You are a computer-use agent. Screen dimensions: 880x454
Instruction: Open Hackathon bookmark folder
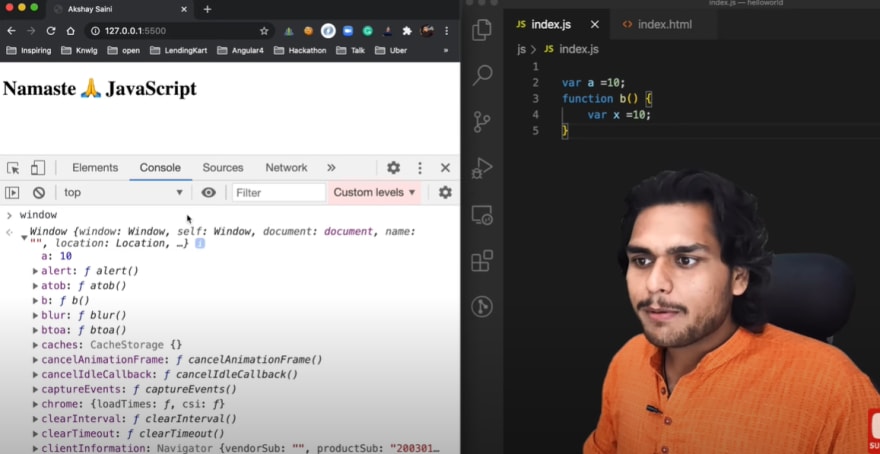click(300, 51)
